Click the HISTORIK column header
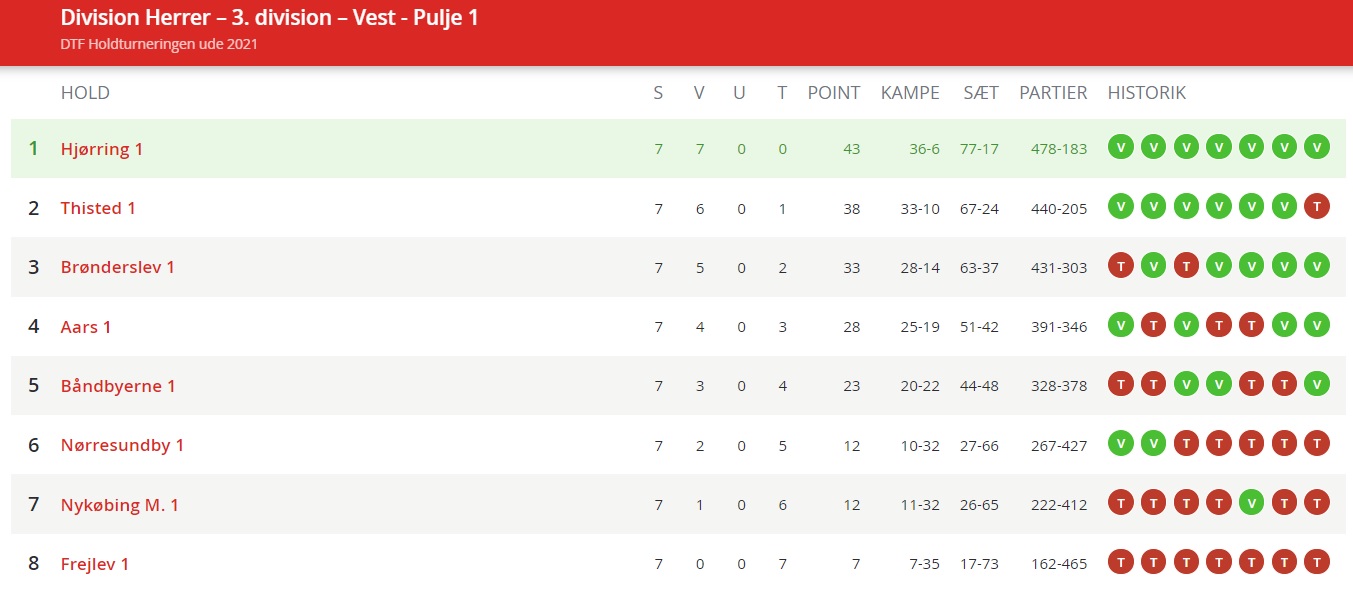Screen dimensions: 1353x605 point(1147,93)
